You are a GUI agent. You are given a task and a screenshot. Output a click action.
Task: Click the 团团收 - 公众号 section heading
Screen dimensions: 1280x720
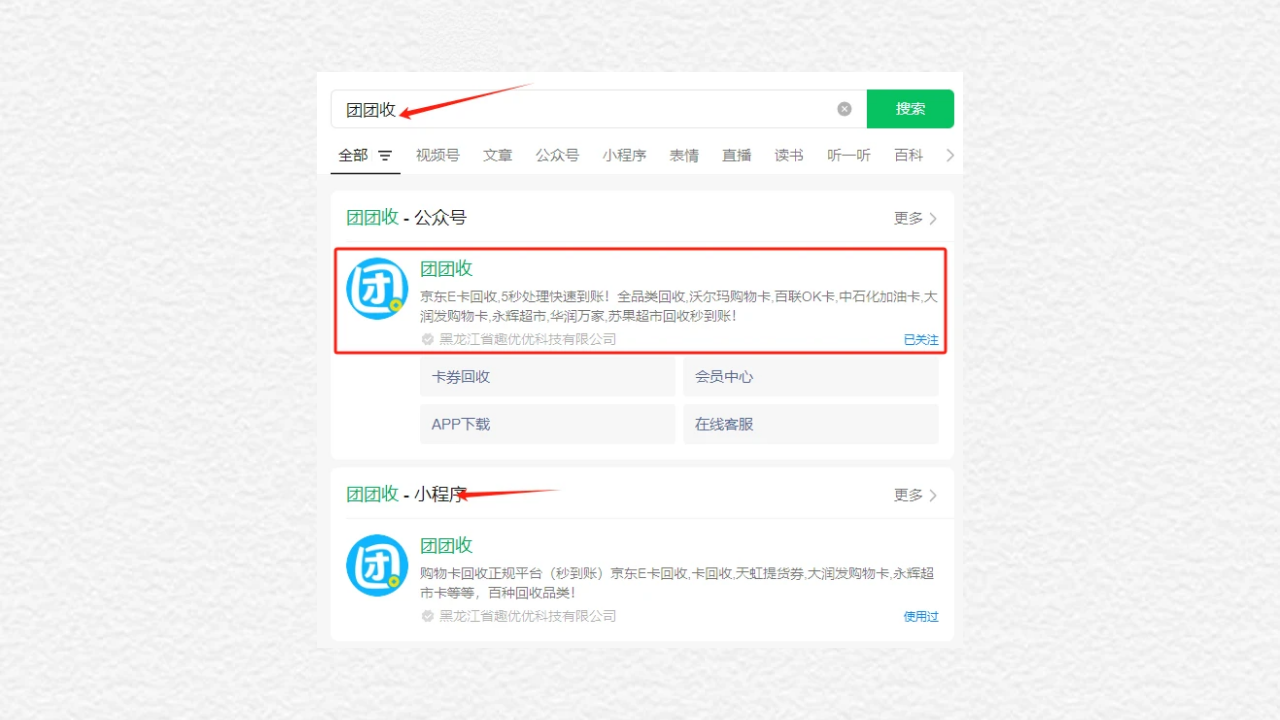pyautogui.click(x=406, y=217)
